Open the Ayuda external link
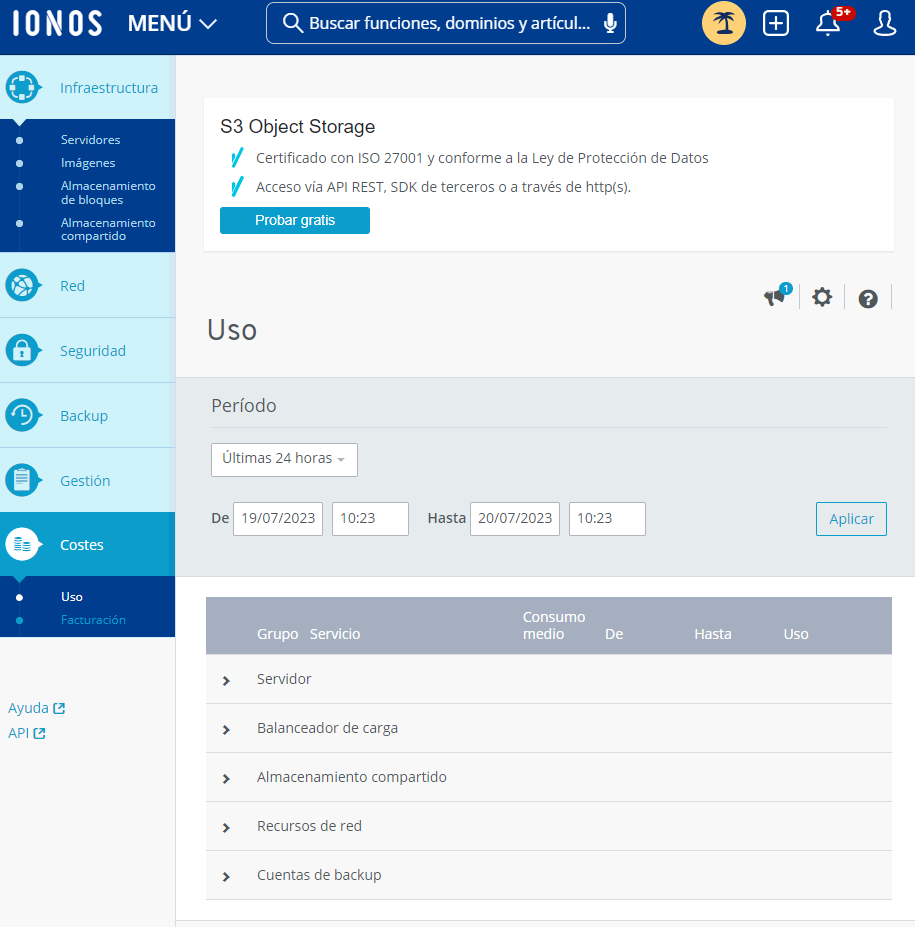915x927 pixels. [36, 708]
